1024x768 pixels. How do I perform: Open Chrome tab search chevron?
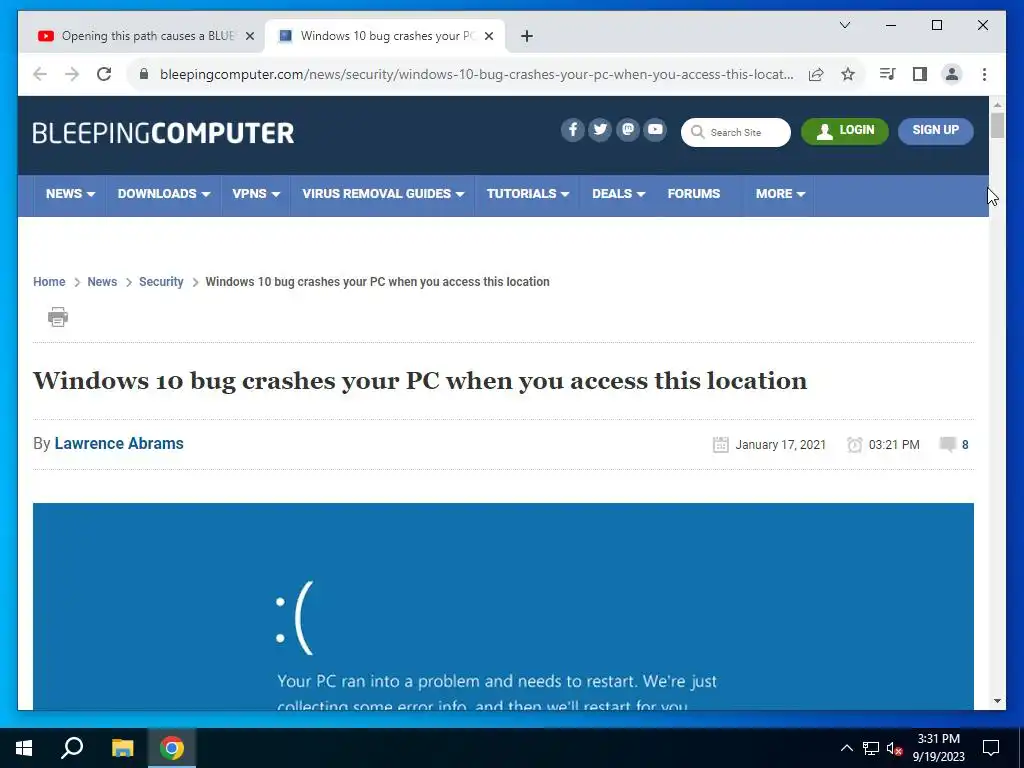[x=845, y=25]
